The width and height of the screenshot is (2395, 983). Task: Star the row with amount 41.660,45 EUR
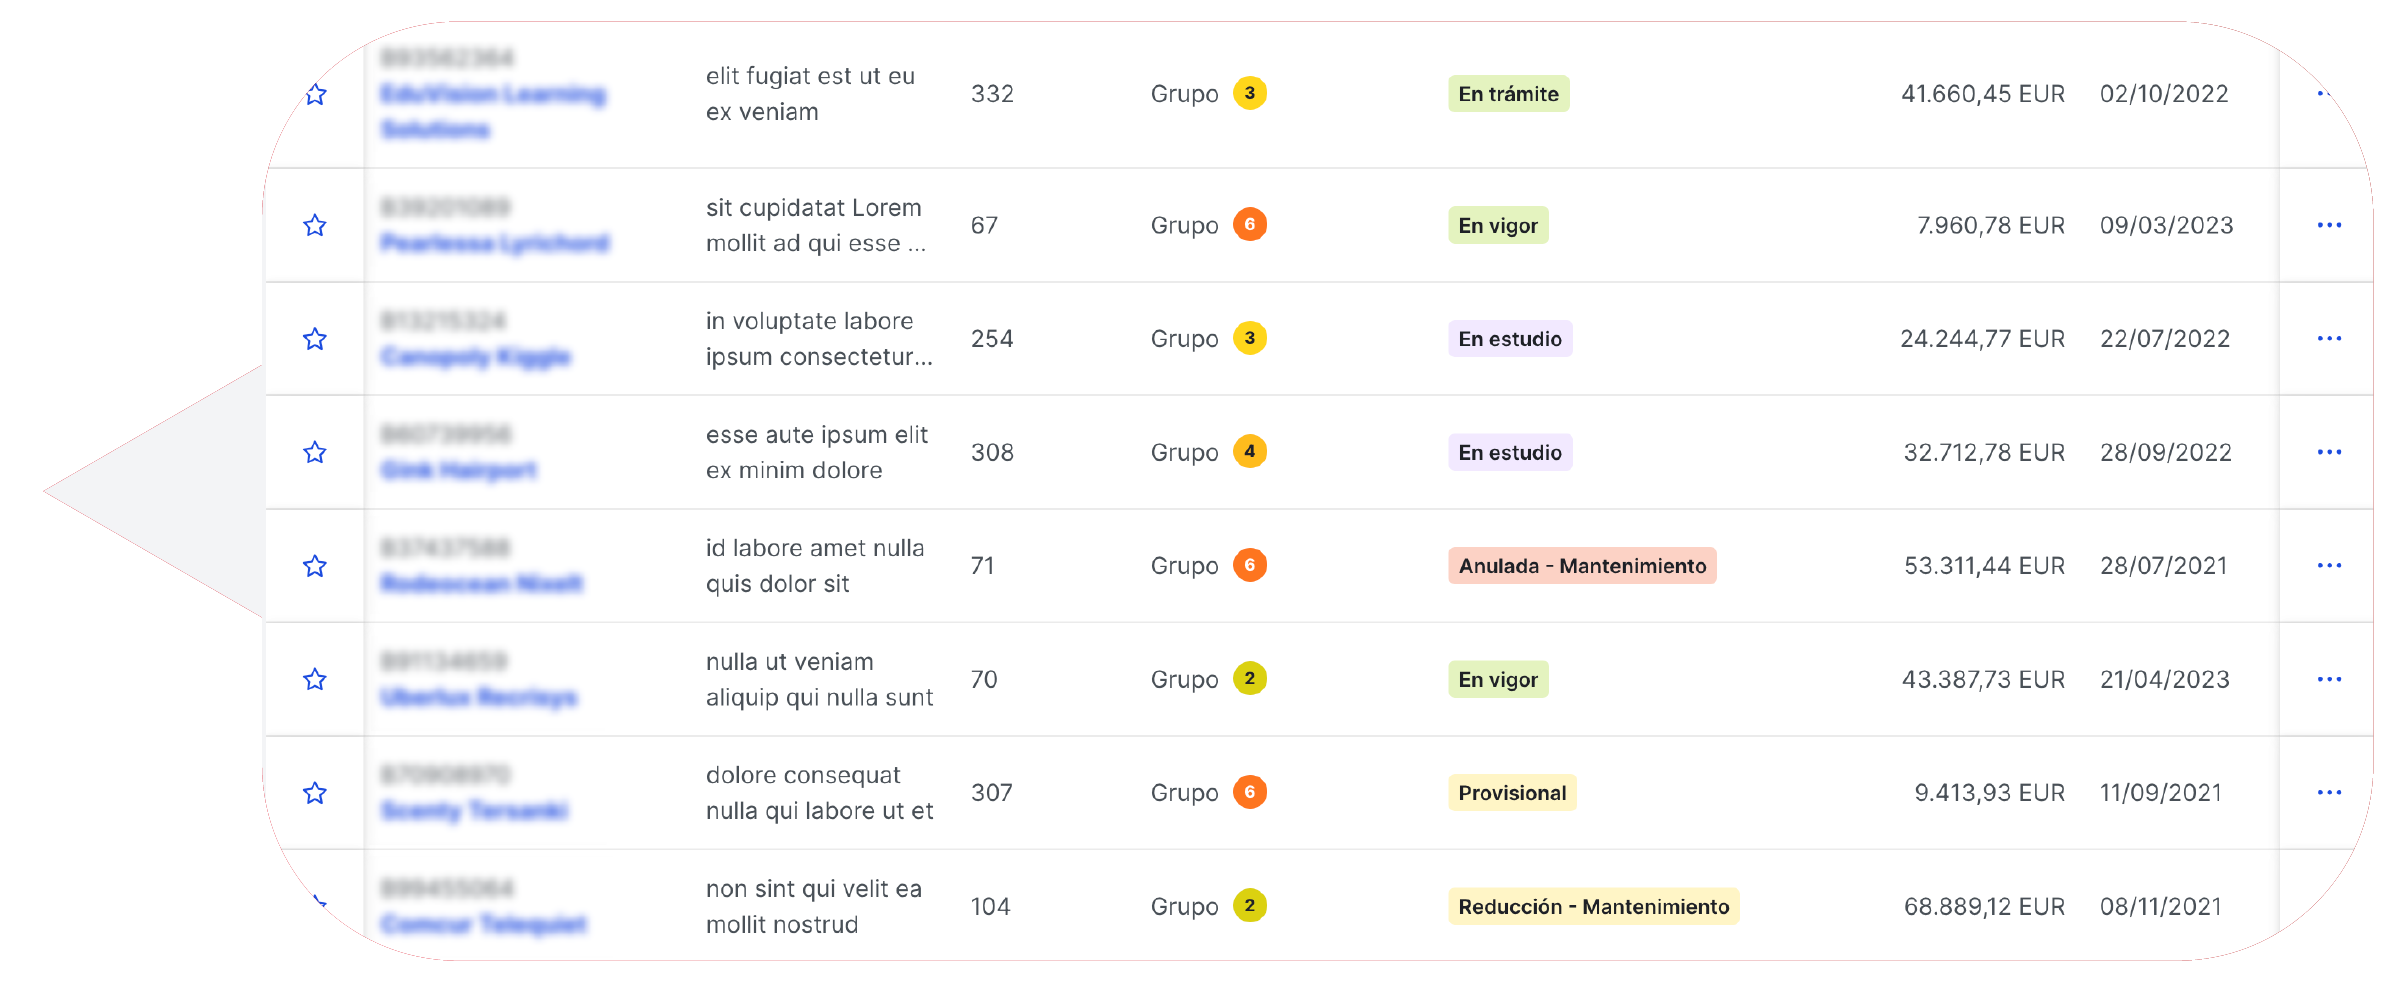315,94
